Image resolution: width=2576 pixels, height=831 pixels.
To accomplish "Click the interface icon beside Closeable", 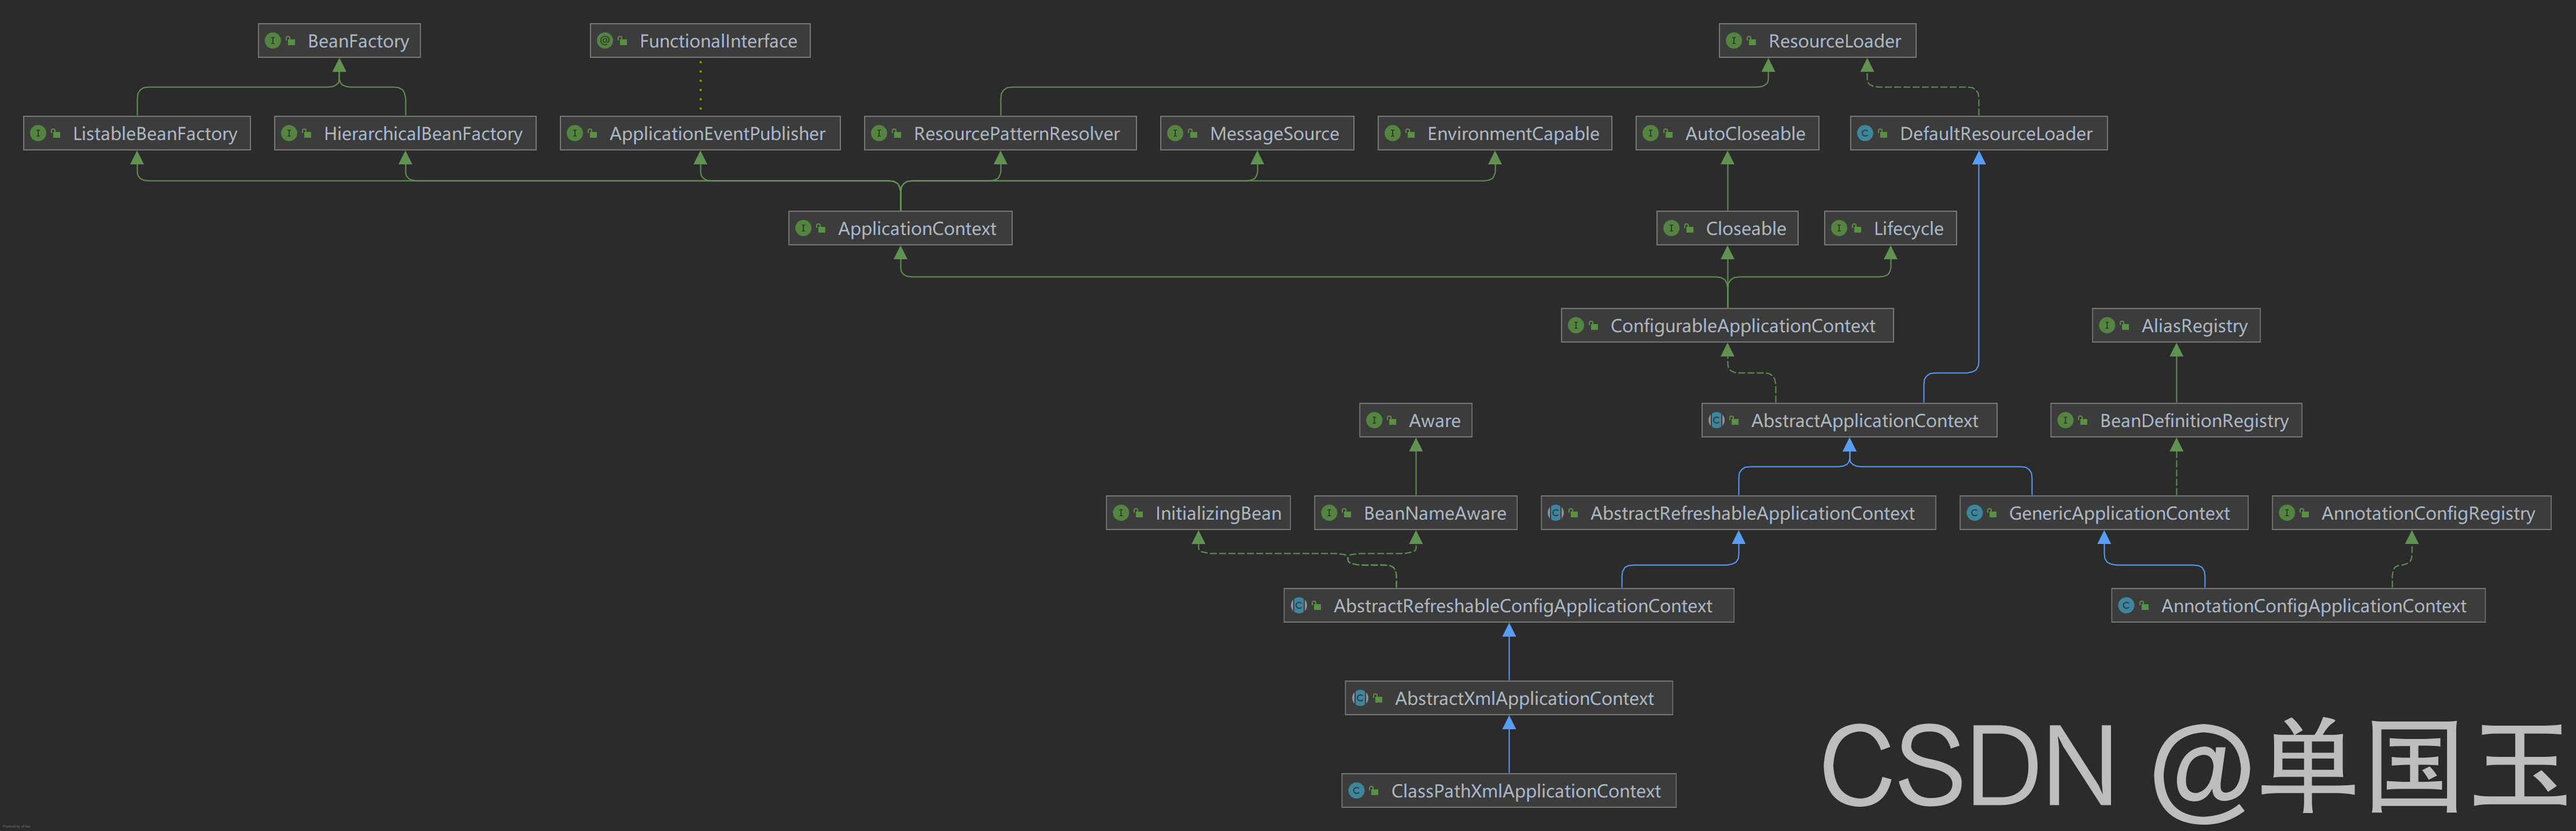I will coord(1670,228).
